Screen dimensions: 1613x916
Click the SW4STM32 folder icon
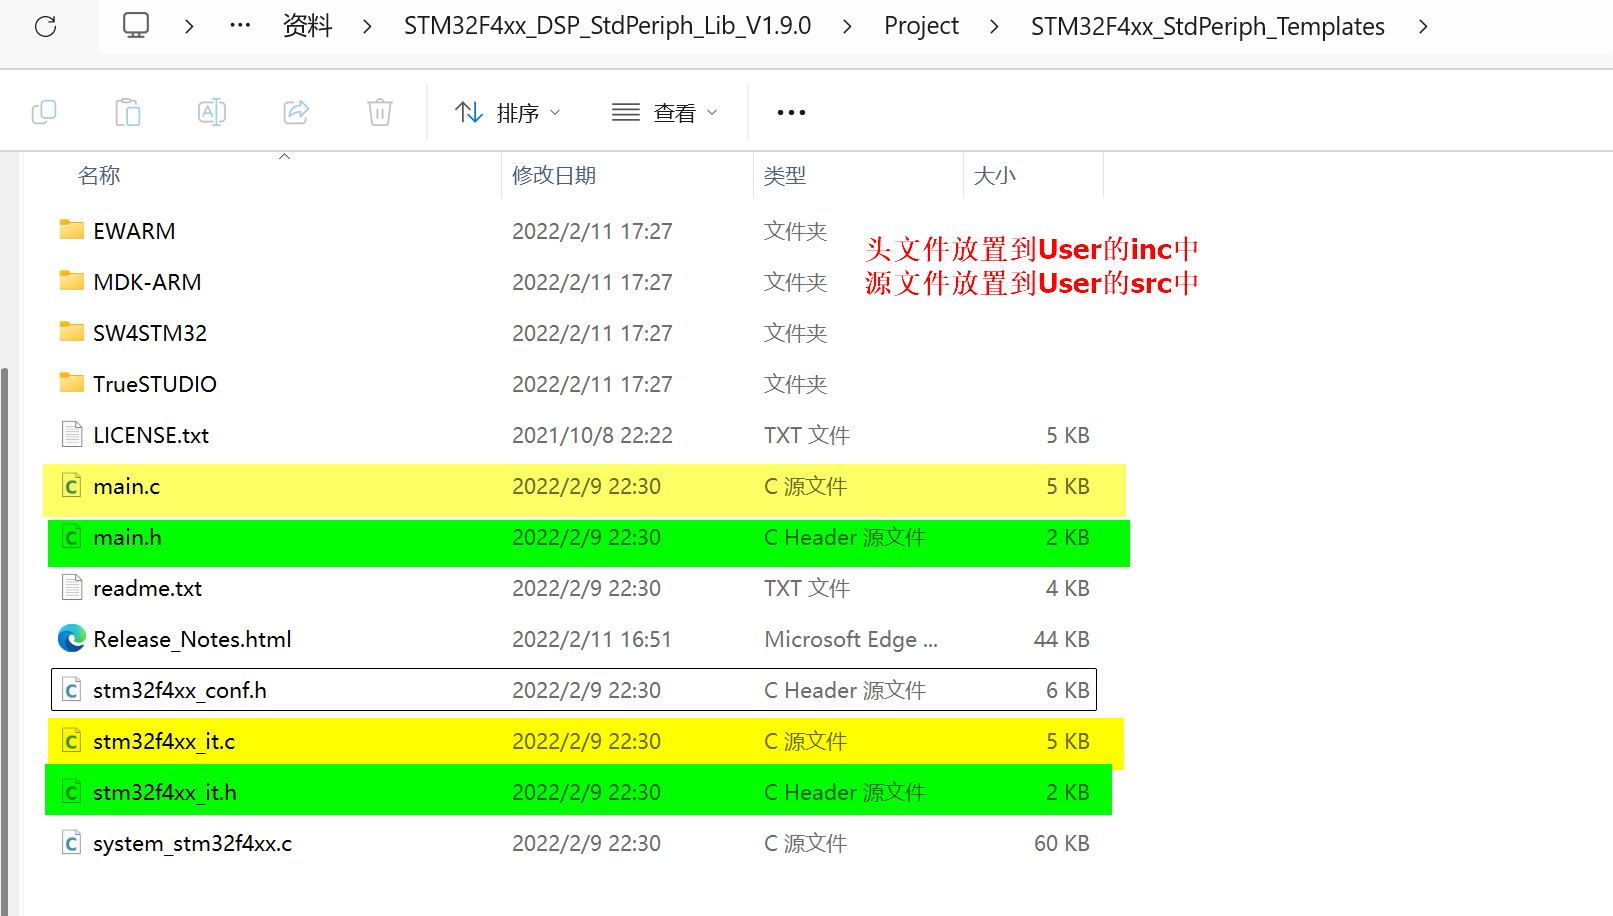click(72, 332)
